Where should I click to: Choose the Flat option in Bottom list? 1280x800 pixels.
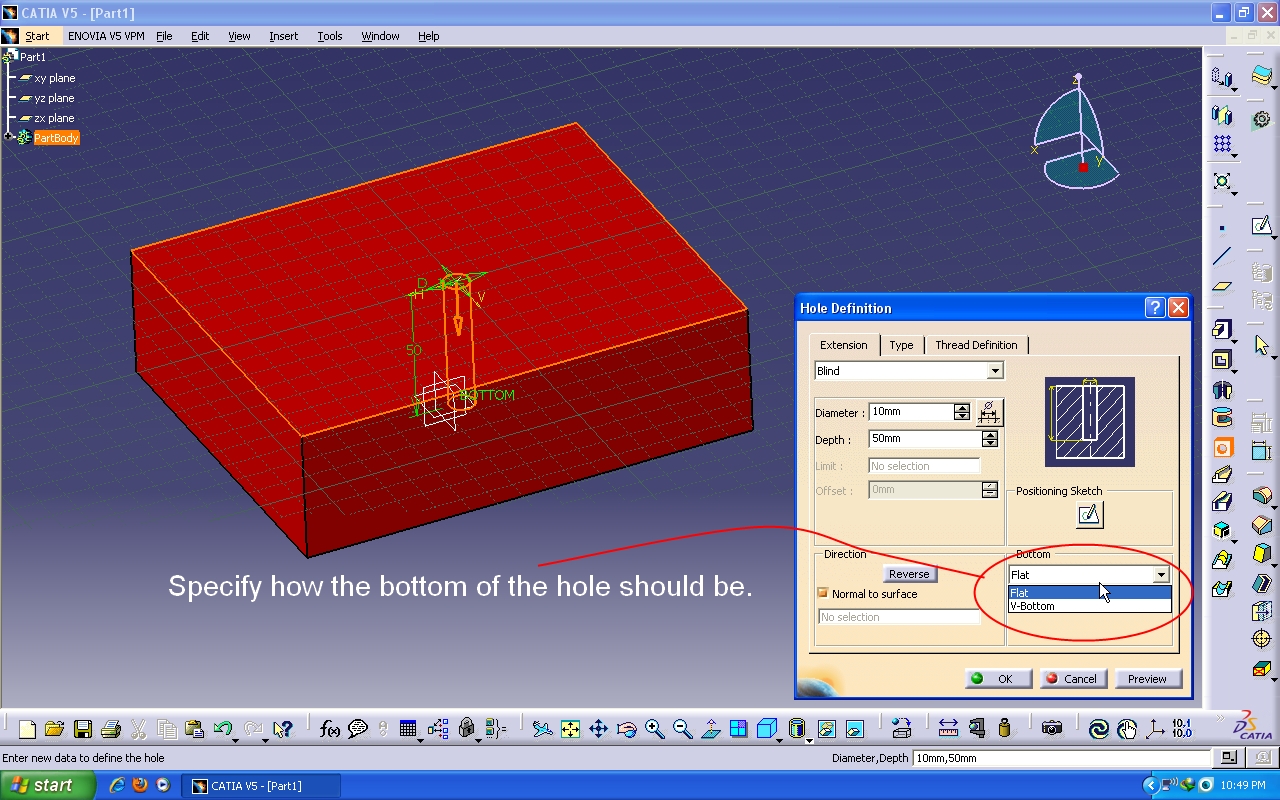[x=1090, y=593]
